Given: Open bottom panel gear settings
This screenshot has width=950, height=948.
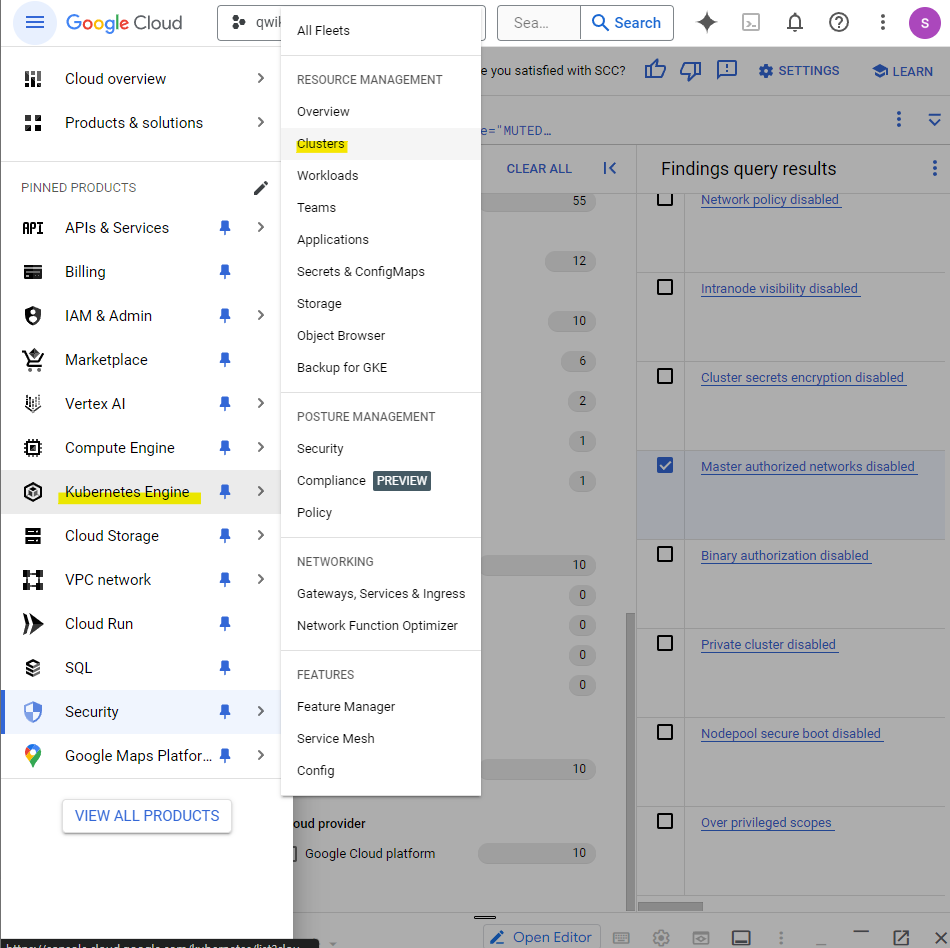Looking at the screenshot, I should pyautogui.click(x=661, y=938).
